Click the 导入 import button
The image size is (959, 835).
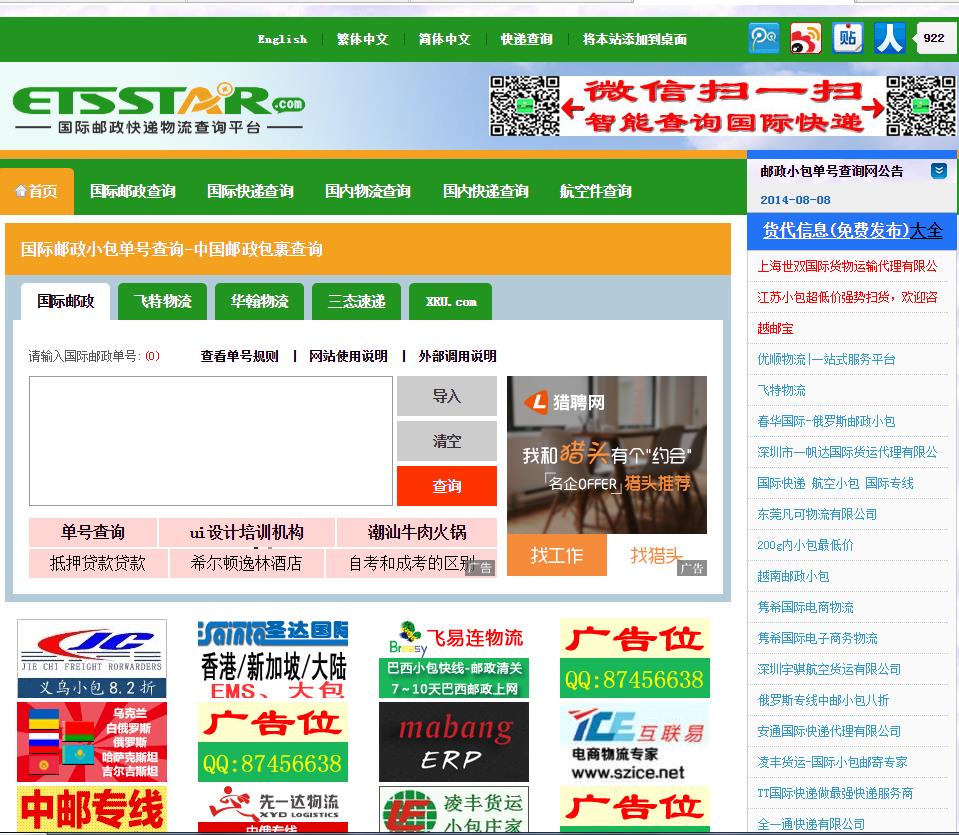(x=447, y=396)
